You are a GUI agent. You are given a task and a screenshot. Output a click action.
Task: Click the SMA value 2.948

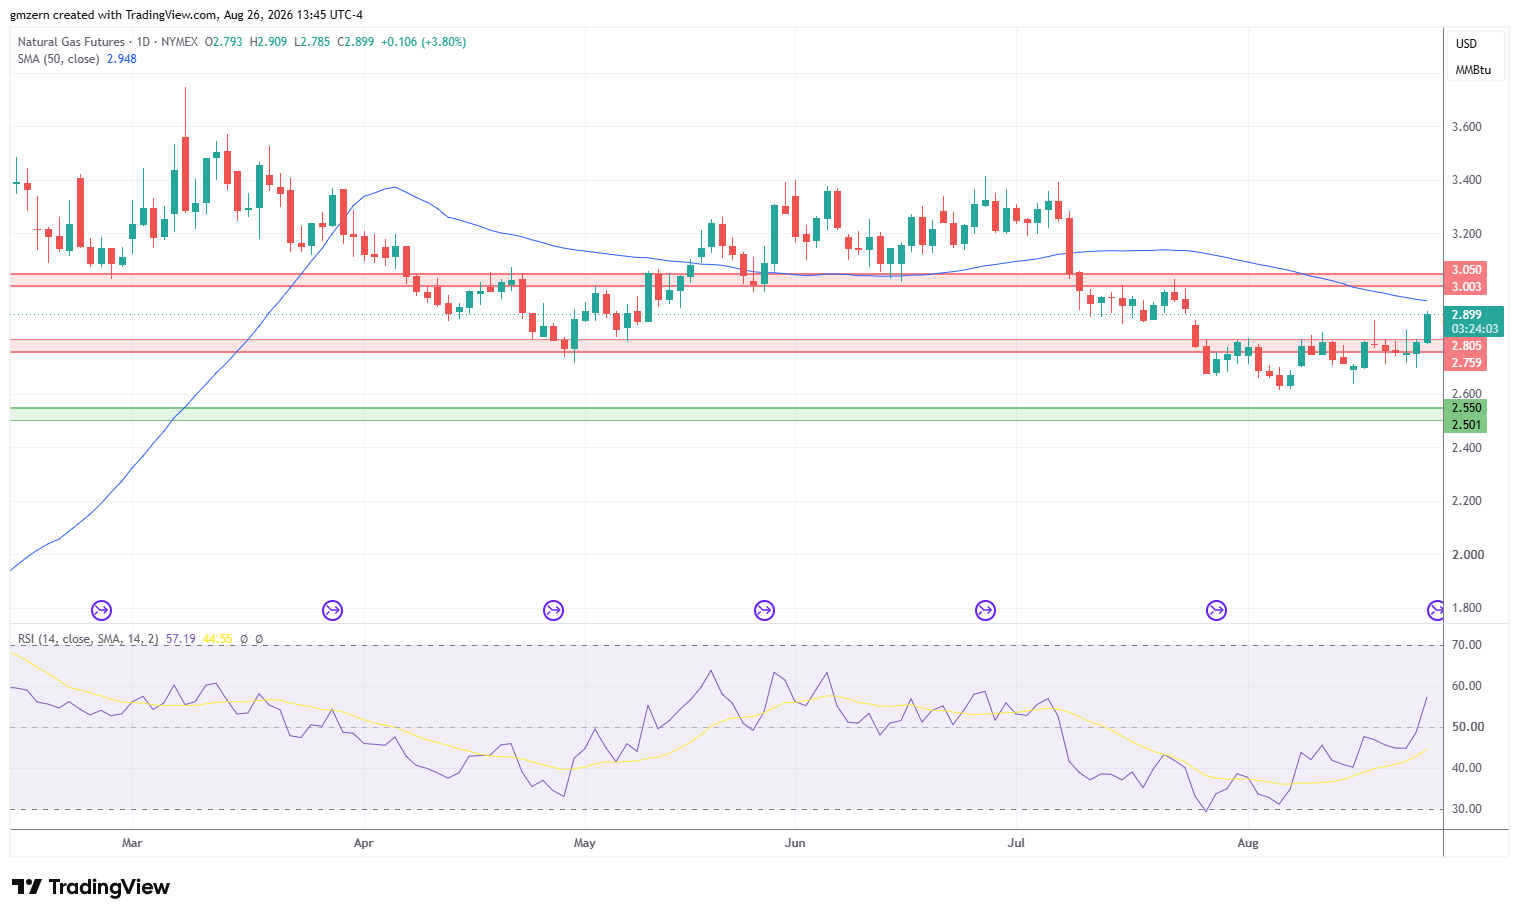pos(122,59)
